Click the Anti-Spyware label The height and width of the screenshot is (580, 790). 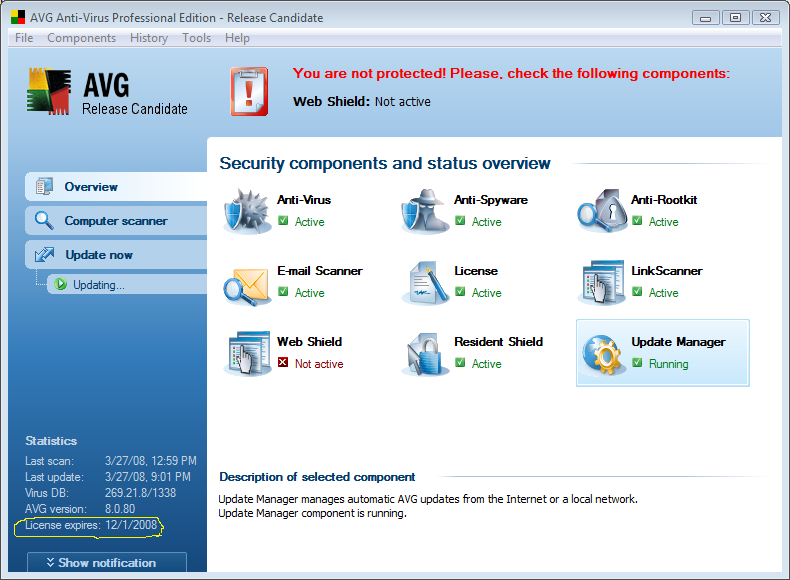491,200
